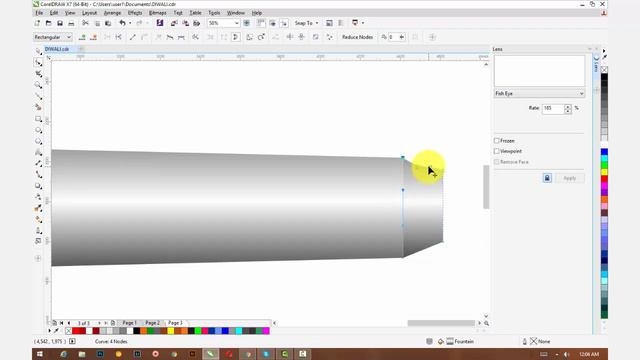Open the Edit menu

[x=53, y=13]
